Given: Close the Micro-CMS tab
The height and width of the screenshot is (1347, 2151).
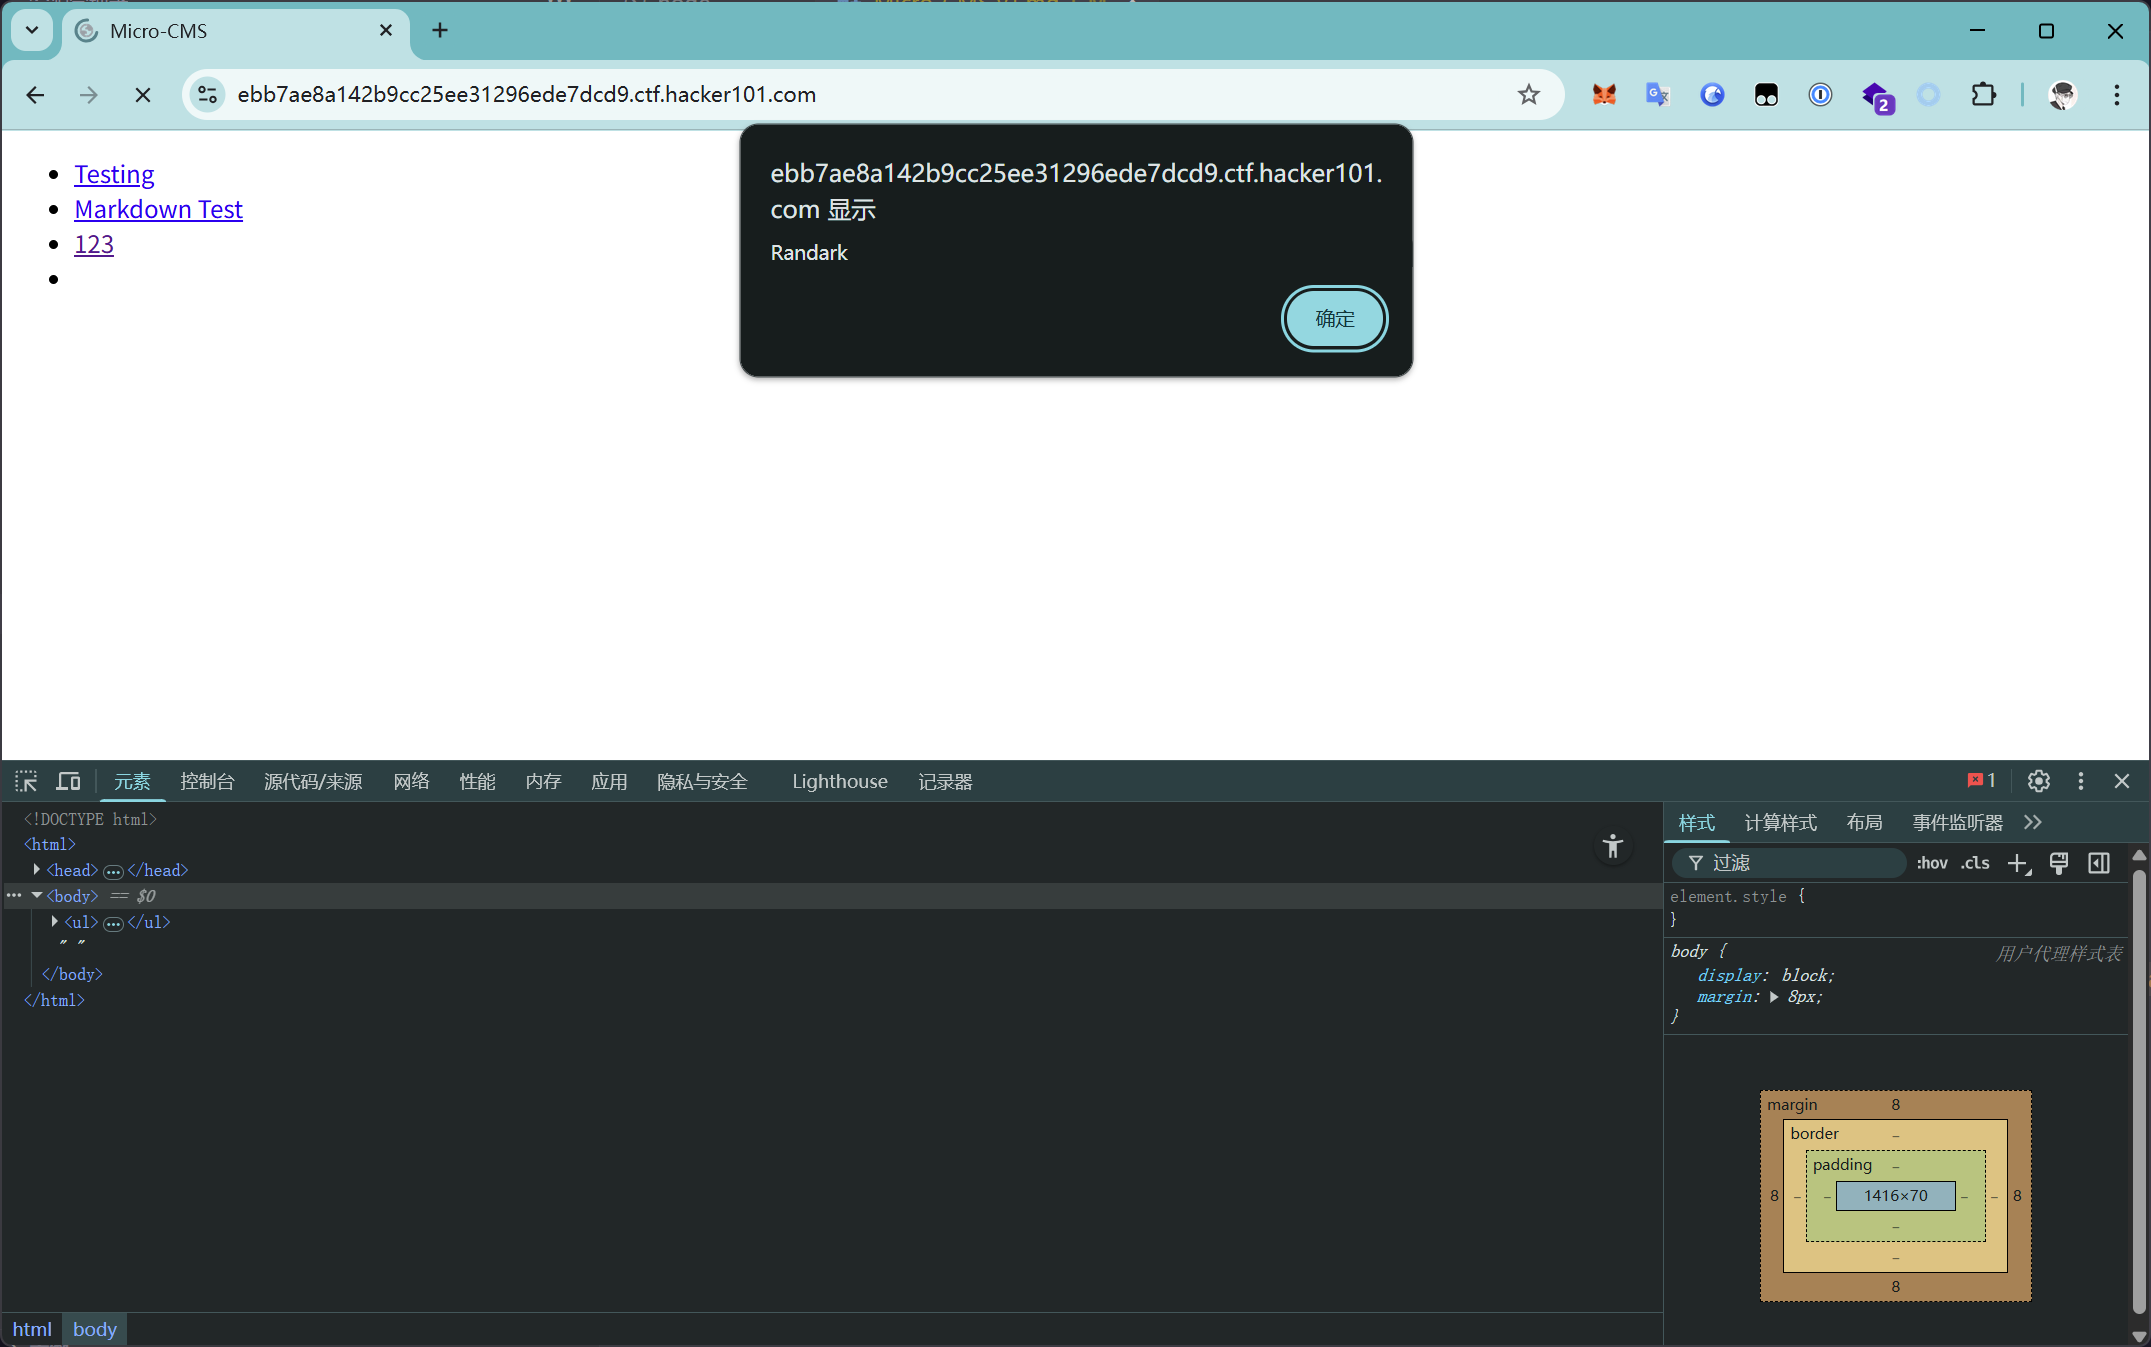Looking at the screenshot, I should pos(386,31).
